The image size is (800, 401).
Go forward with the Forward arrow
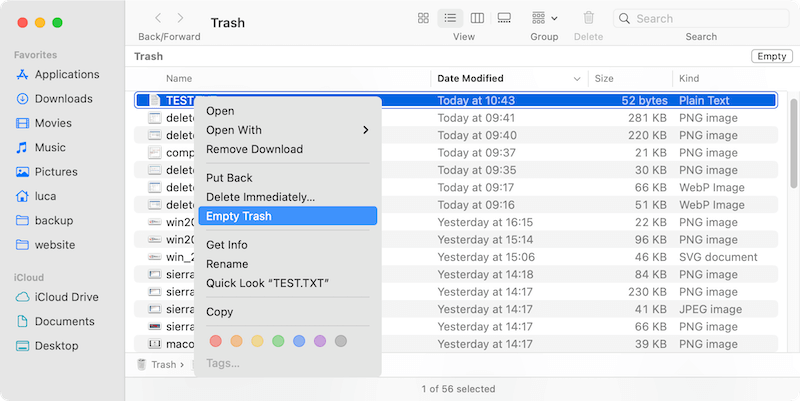[x=180, y=18]
